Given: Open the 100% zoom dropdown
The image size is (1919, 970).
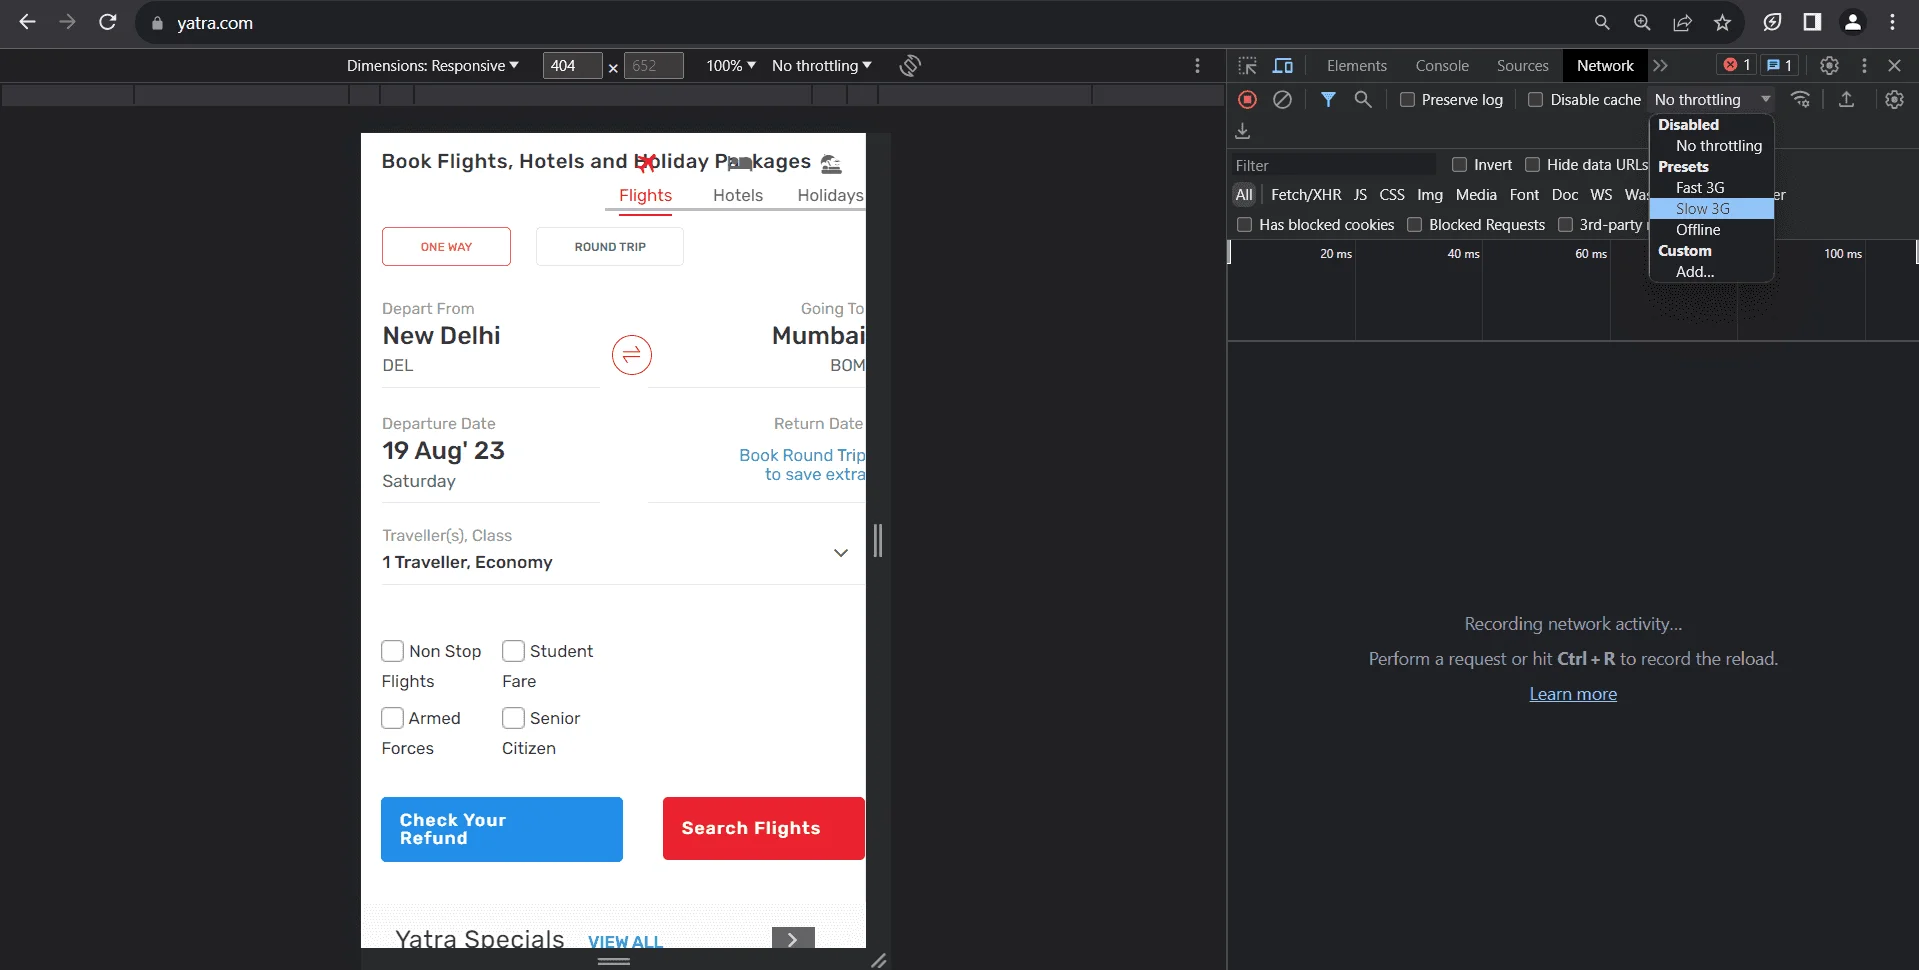Looking at the screenshot, I should [x=731, y=66].
